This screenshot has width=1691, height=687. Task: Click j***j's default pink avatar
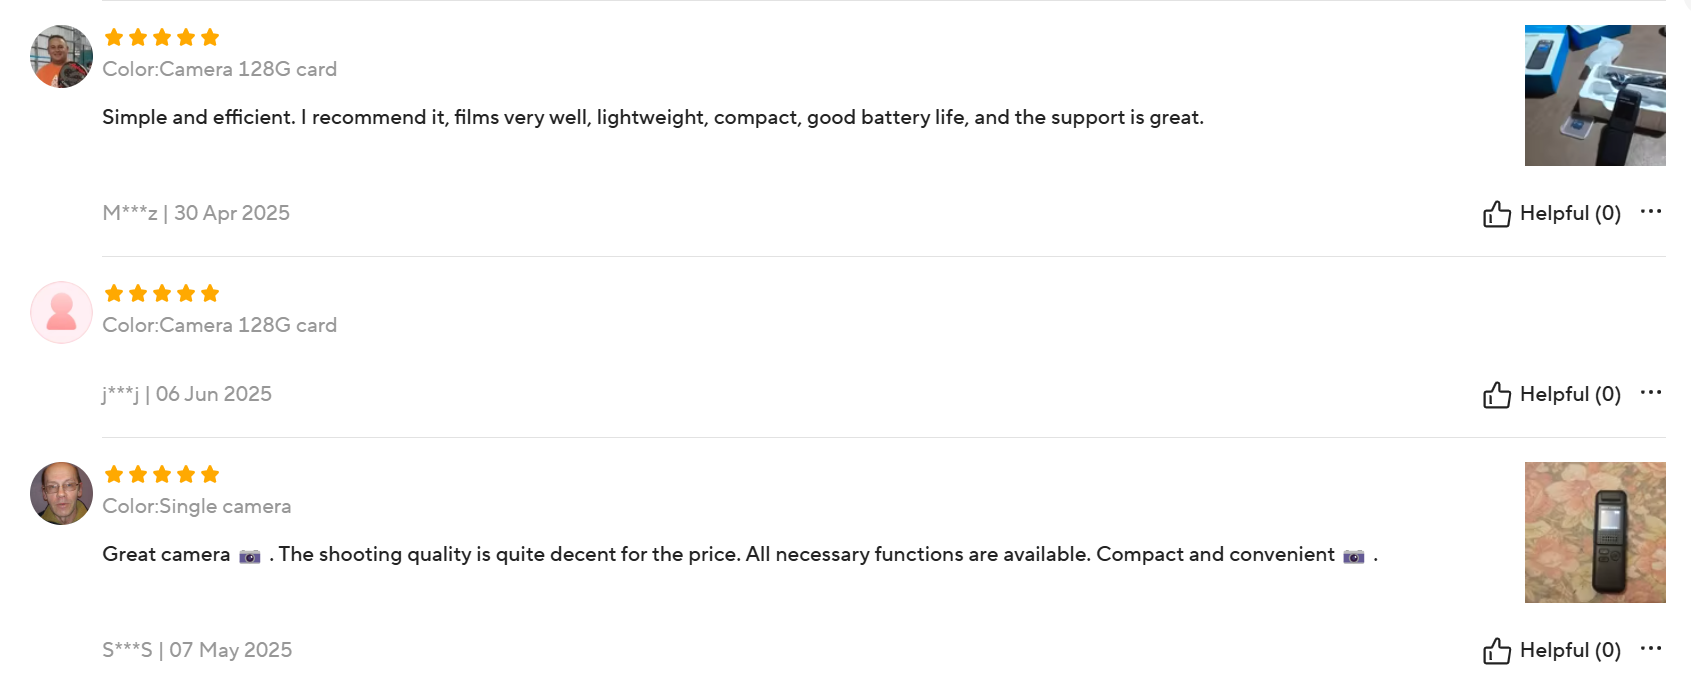(x=61, y=312)
